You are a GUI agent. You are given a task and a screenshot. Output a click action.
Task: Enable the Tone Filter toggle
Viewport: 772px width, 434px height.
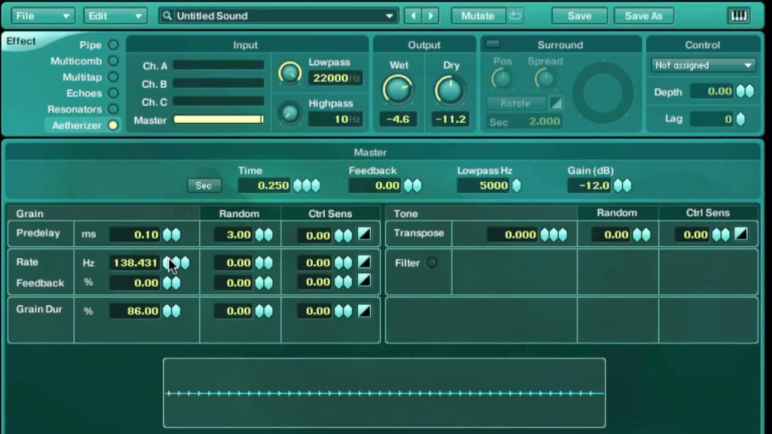(432, 263)
